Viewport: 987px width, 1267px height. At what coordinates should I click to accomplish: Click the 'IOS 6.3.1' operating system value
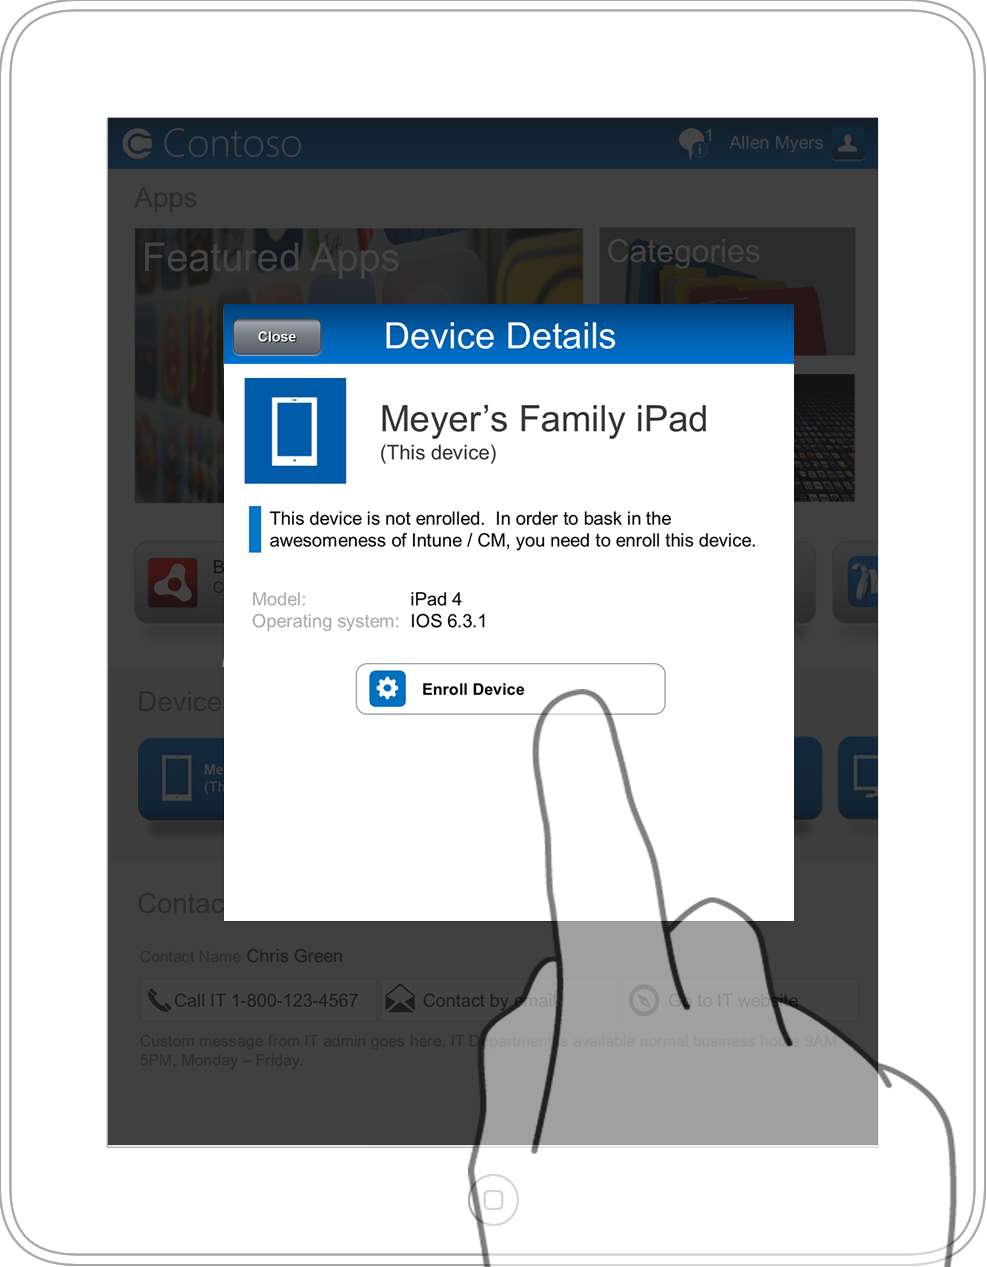(448, 621)
